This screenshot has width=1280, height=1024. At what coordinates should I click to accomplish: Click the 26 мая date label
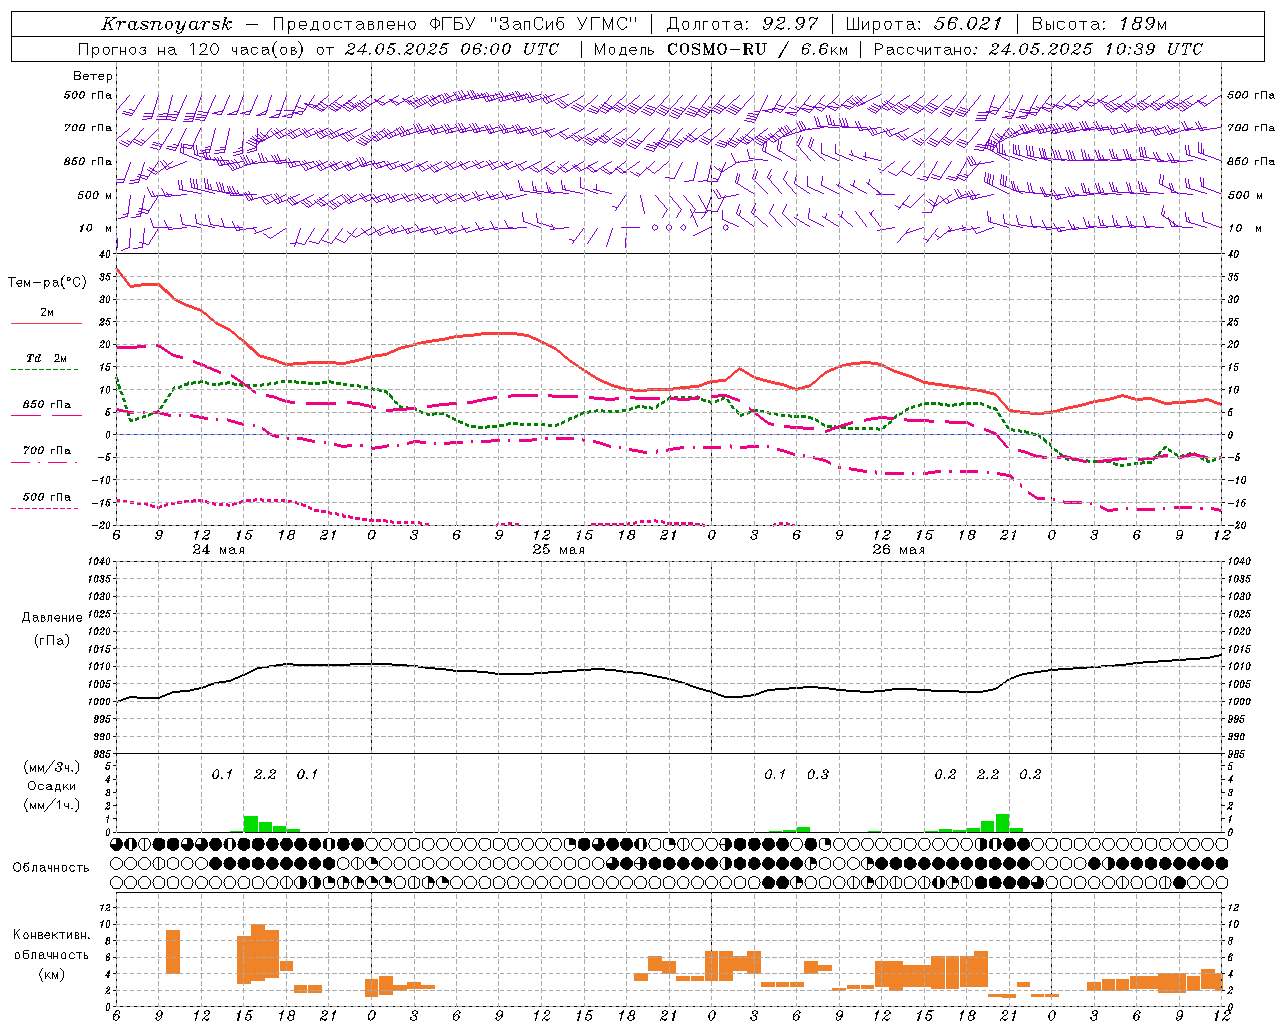tap(898, 549)
